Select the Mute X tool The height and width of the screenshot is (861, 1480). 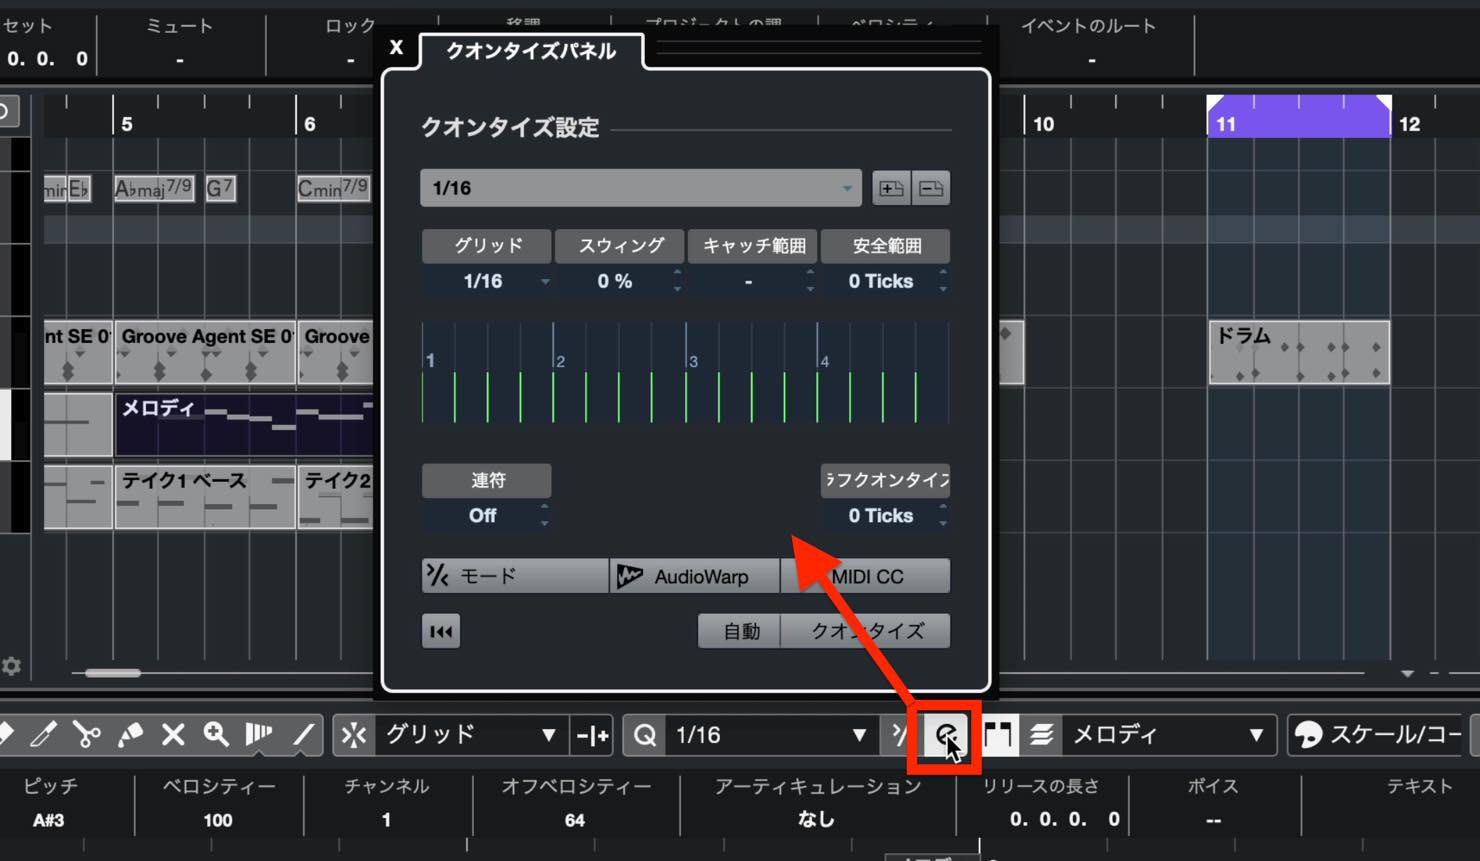click(x=173, y=735)
